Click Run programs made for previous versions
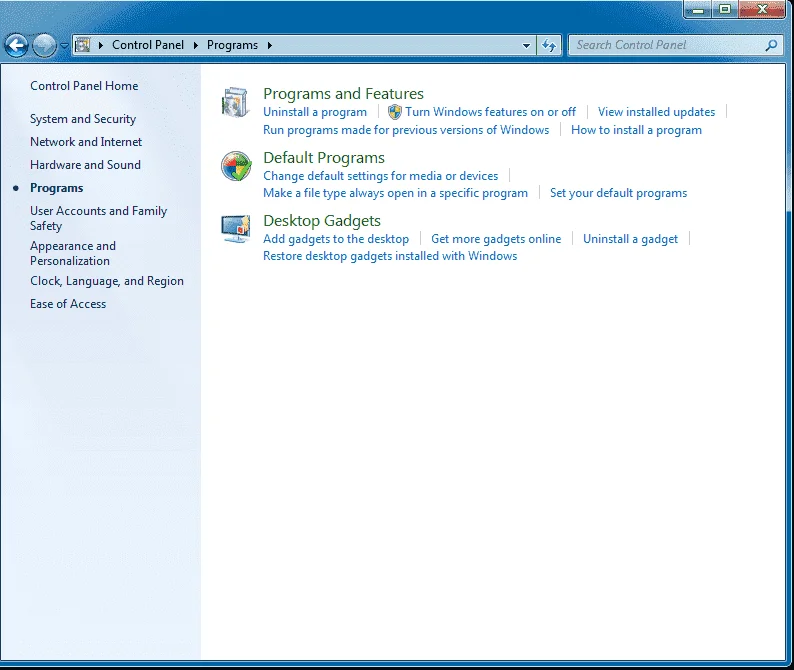 point(406,130)
